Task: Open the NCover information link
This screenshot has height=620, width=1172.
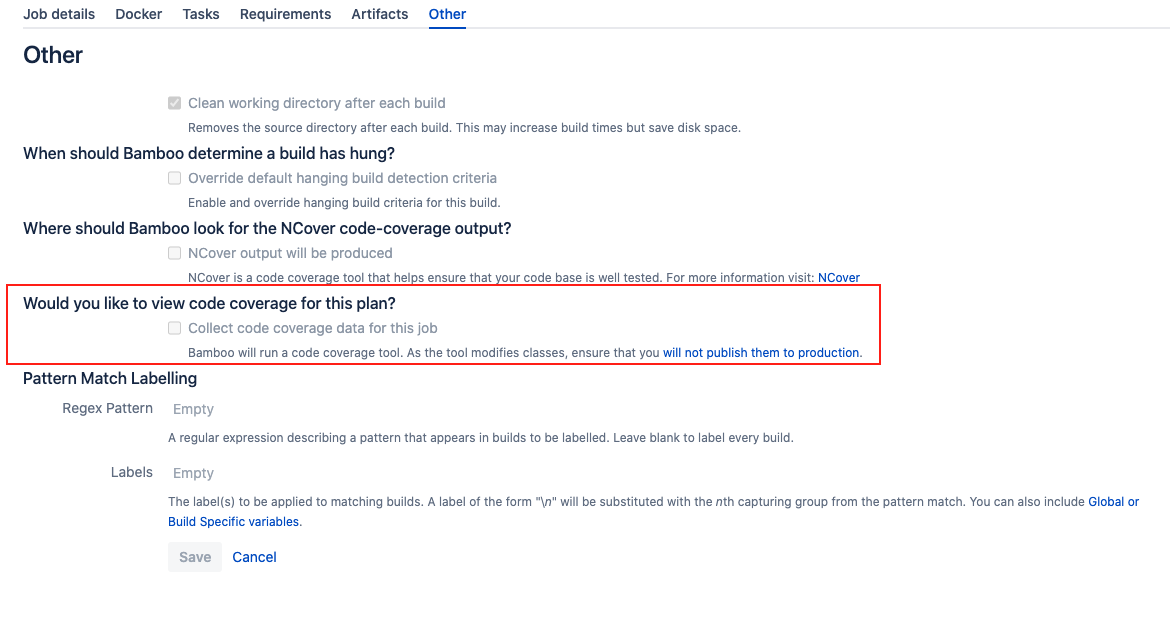Action: 839,277
